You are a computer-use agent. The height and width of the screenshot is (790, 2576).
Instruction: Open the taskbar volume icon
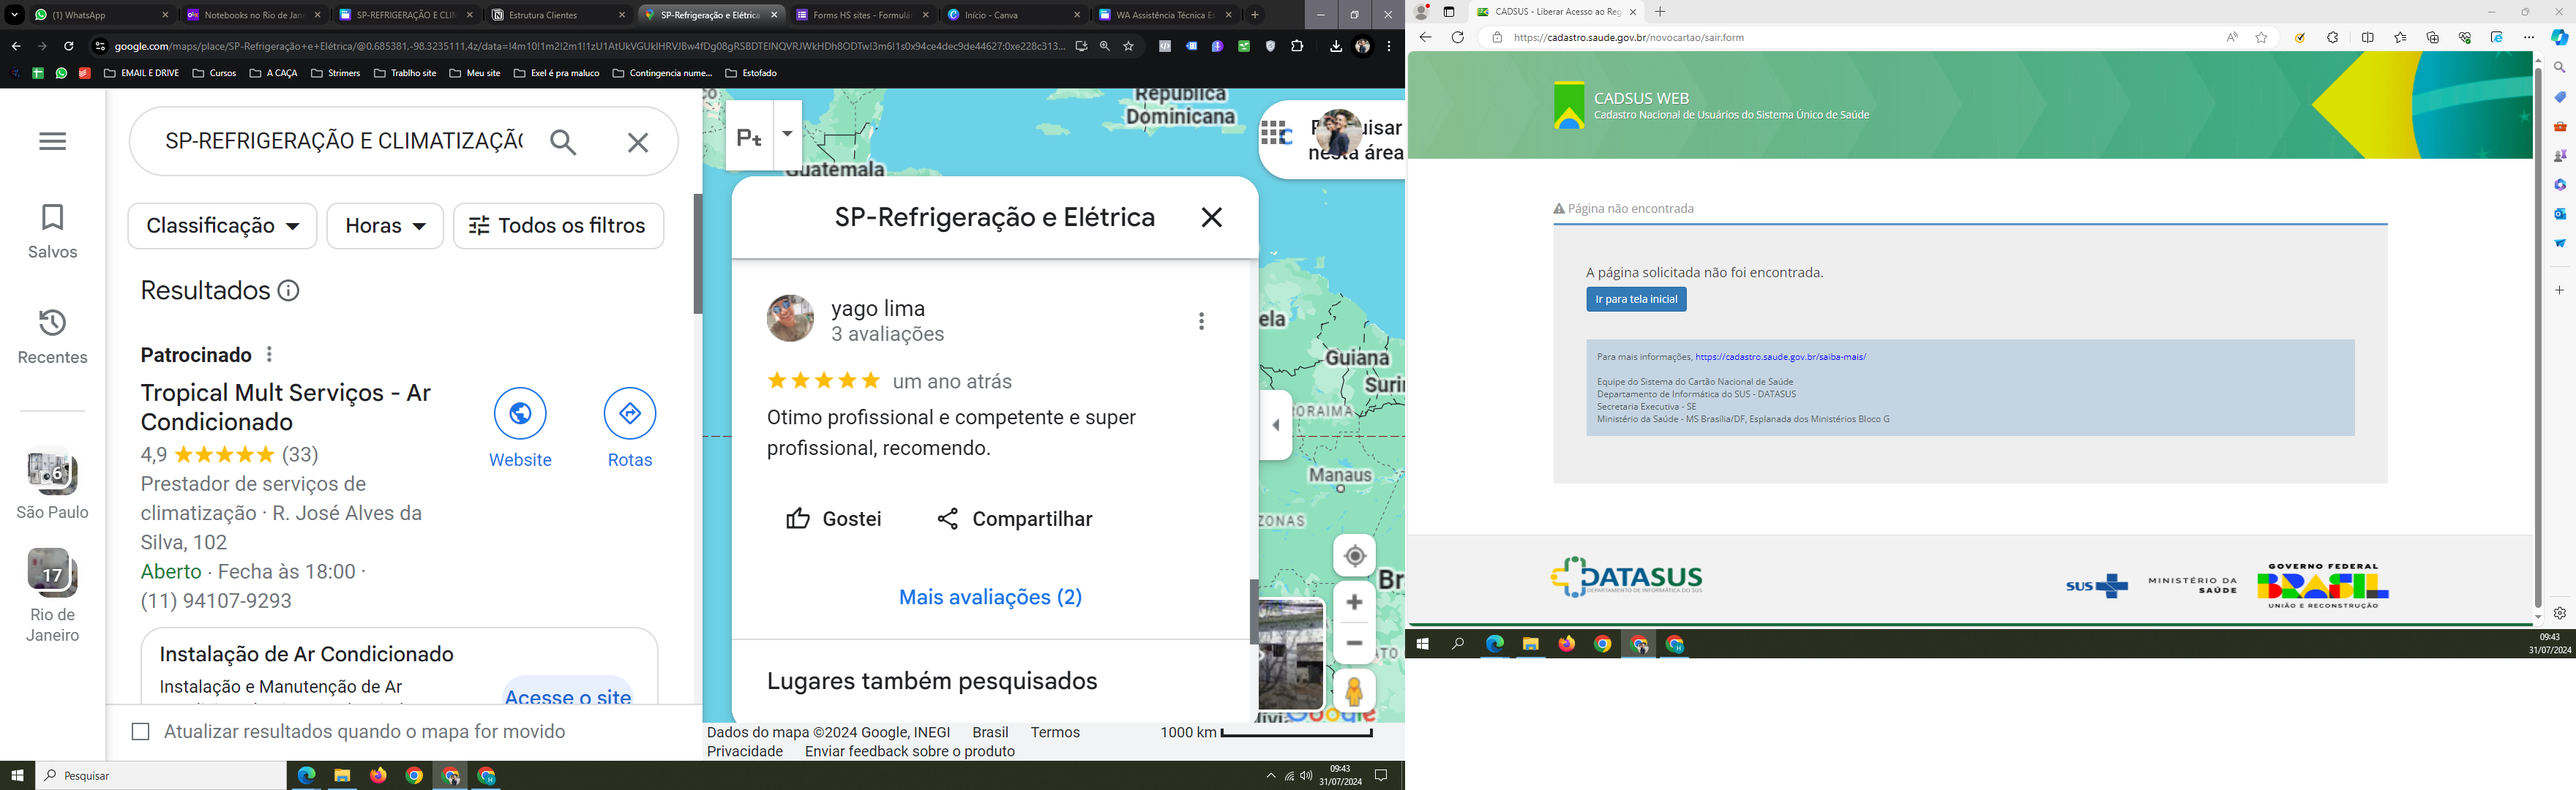point(1306,775)
